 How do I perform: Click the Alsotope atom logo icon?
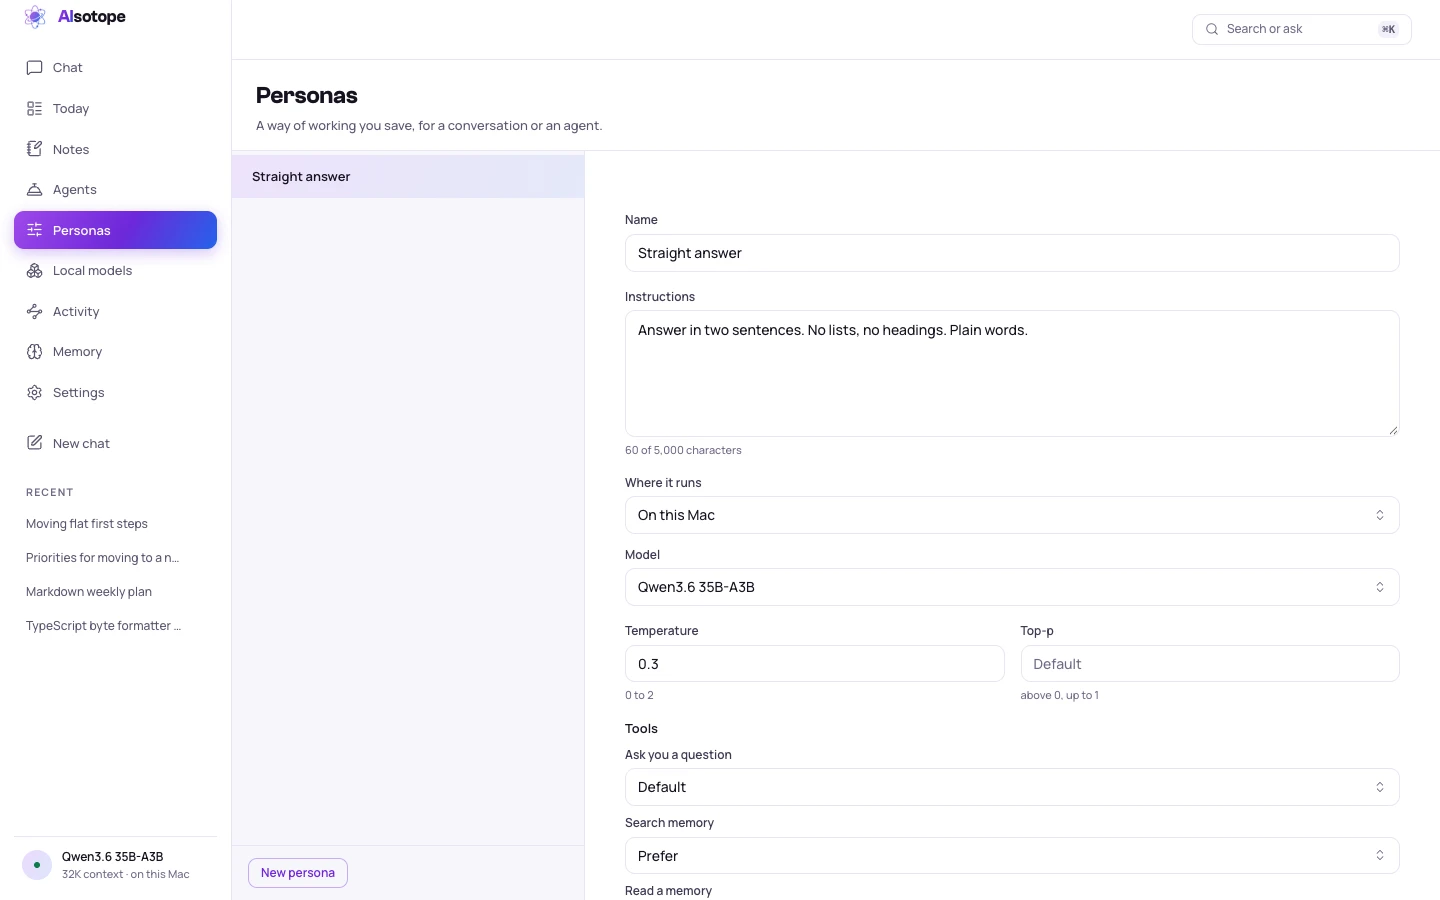click(x=35, y=17)
